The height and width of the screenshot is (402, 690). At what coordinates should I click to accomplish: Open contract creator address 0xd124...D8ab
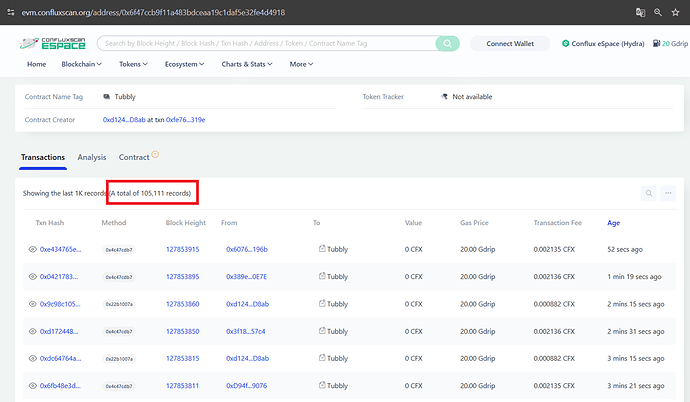pos(124,120)
